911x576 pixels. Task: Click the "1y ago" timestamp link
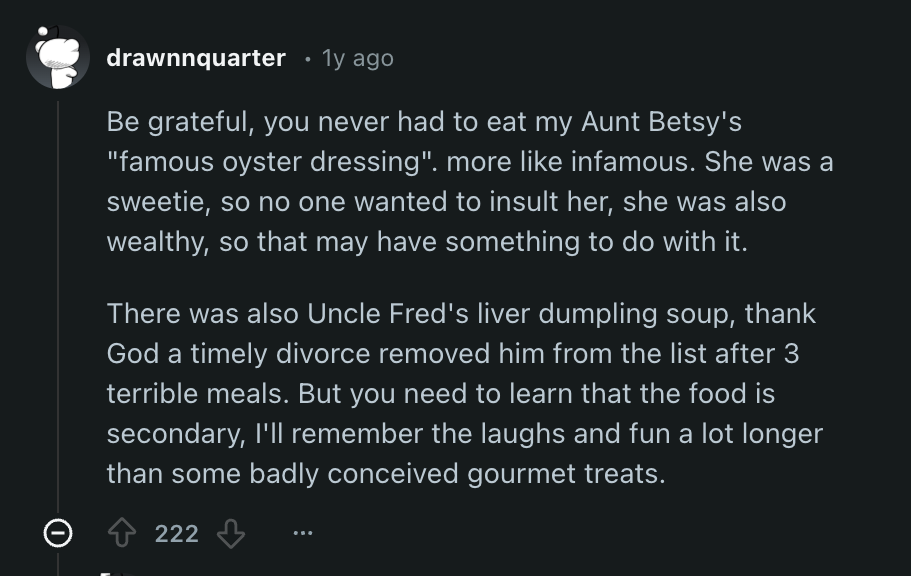tap(357, 58)
